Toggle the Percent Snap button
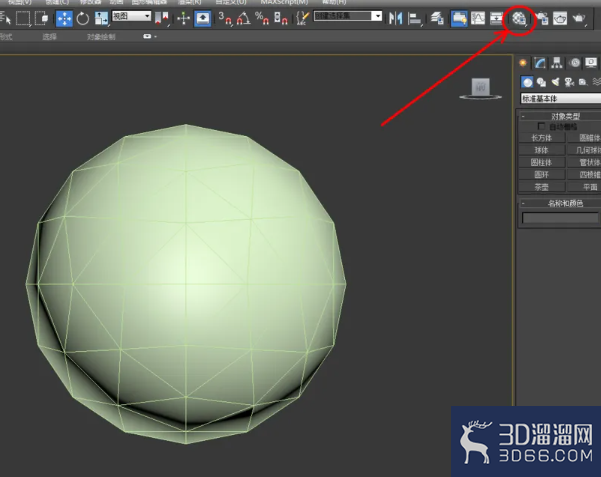The width and height of the screenshot is (601, 477). [x=262, y=18]
